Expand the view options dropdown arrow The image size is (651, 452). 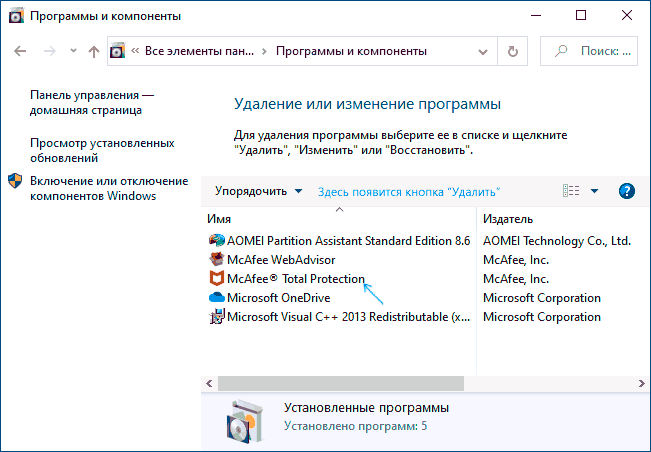pos(594,191)
